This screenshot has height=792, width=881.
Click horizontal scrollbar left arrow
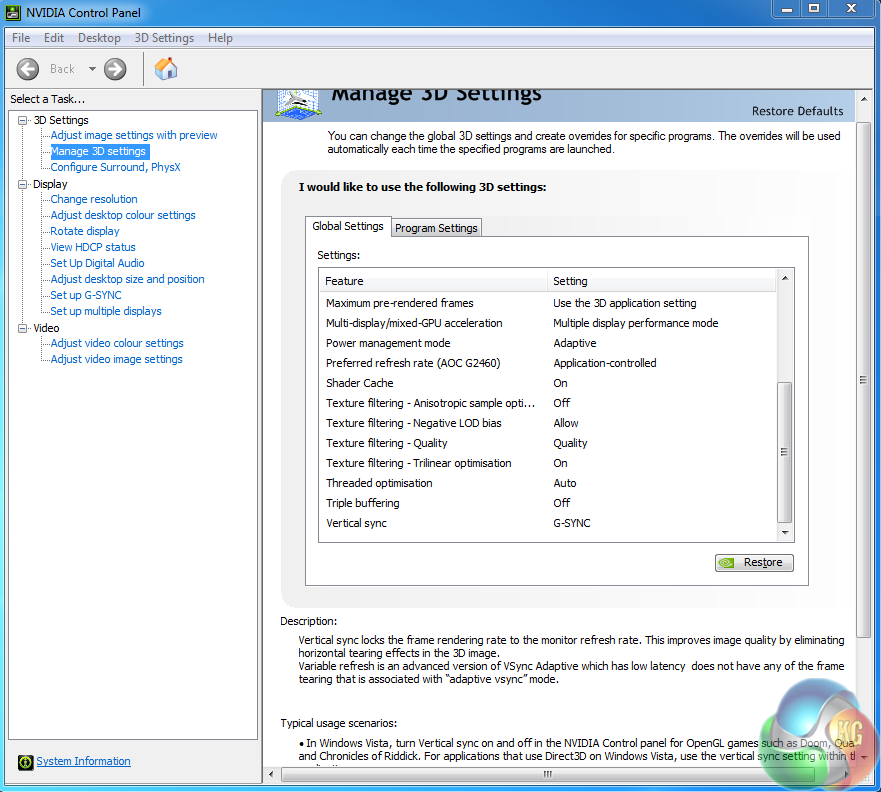(271, 775)
